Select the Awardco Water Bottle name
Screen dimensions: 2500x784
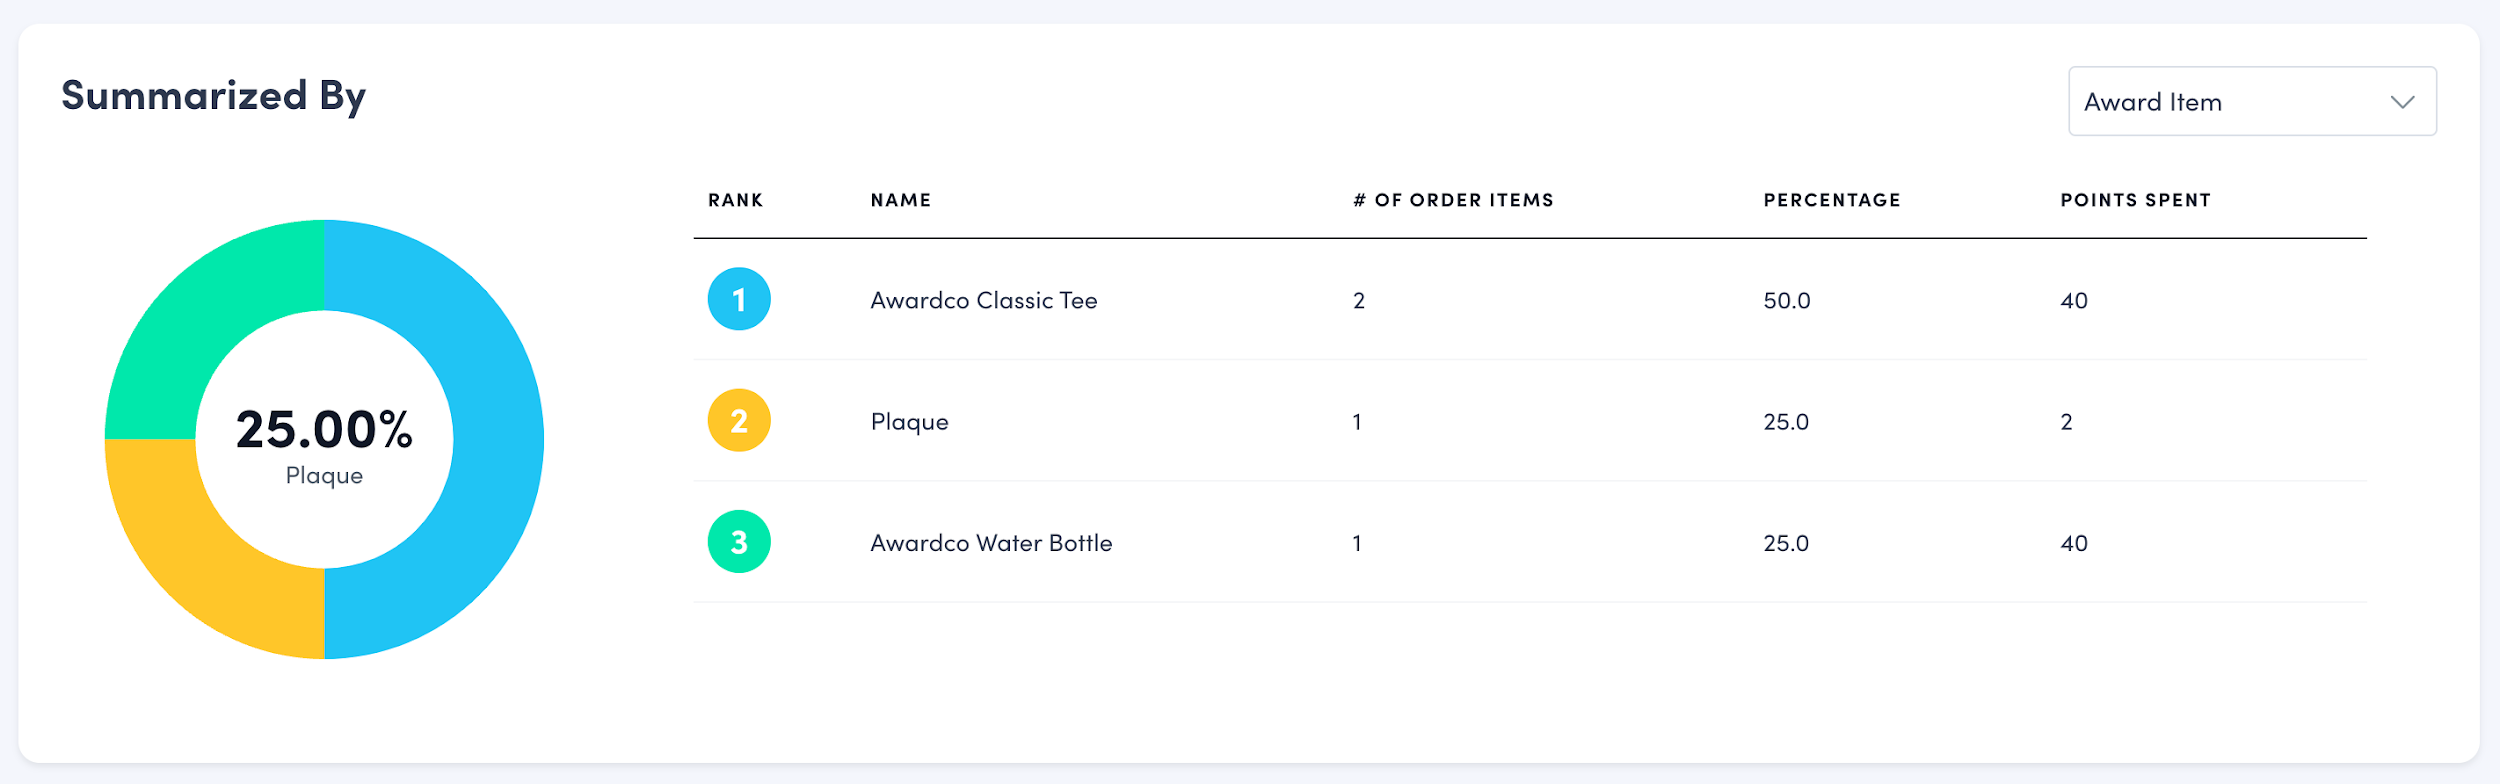[x=990, y=543]
